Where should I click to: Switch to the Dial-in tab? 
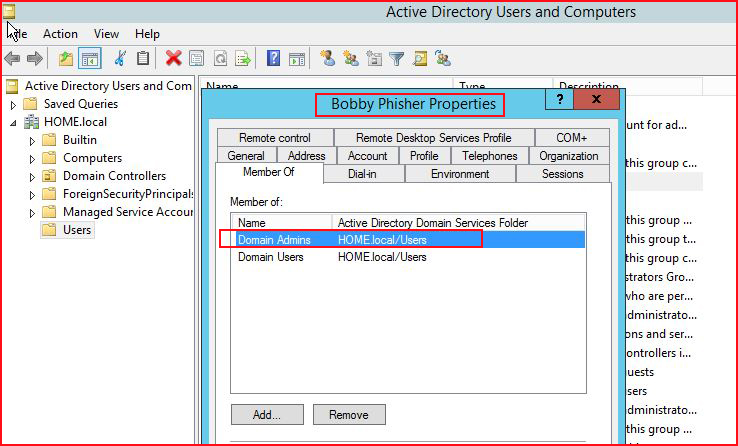pyautogui.click(x=362, y=174)
